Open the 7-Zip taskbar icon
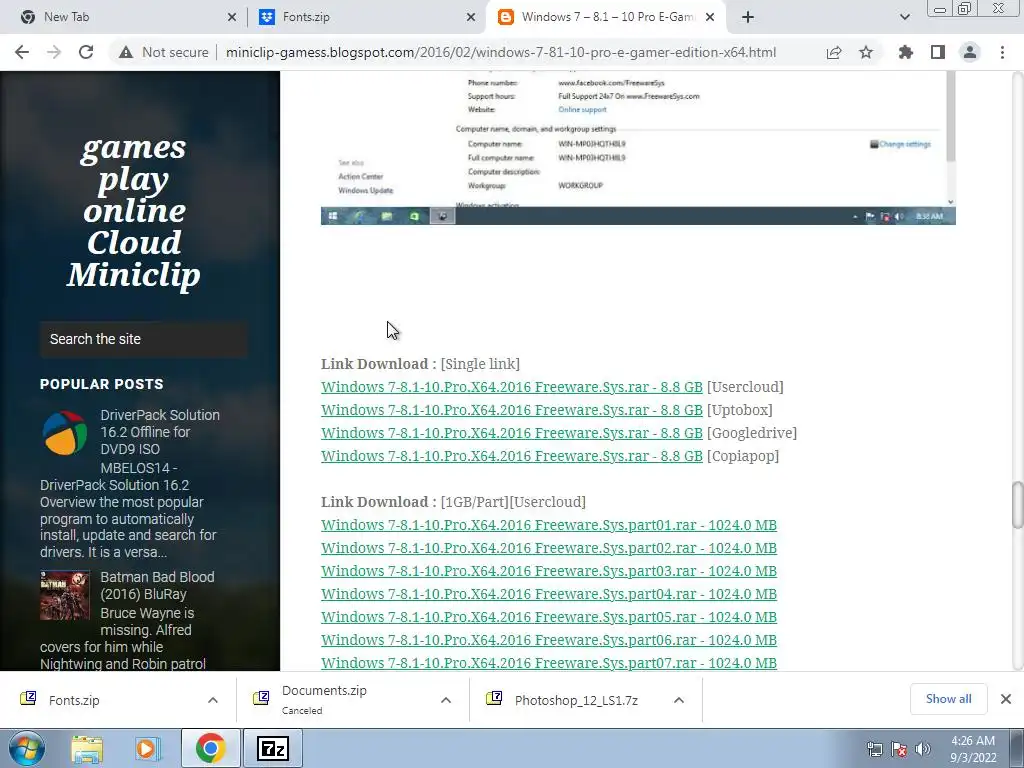This screenshot has height=768, width=1024. 273,748
